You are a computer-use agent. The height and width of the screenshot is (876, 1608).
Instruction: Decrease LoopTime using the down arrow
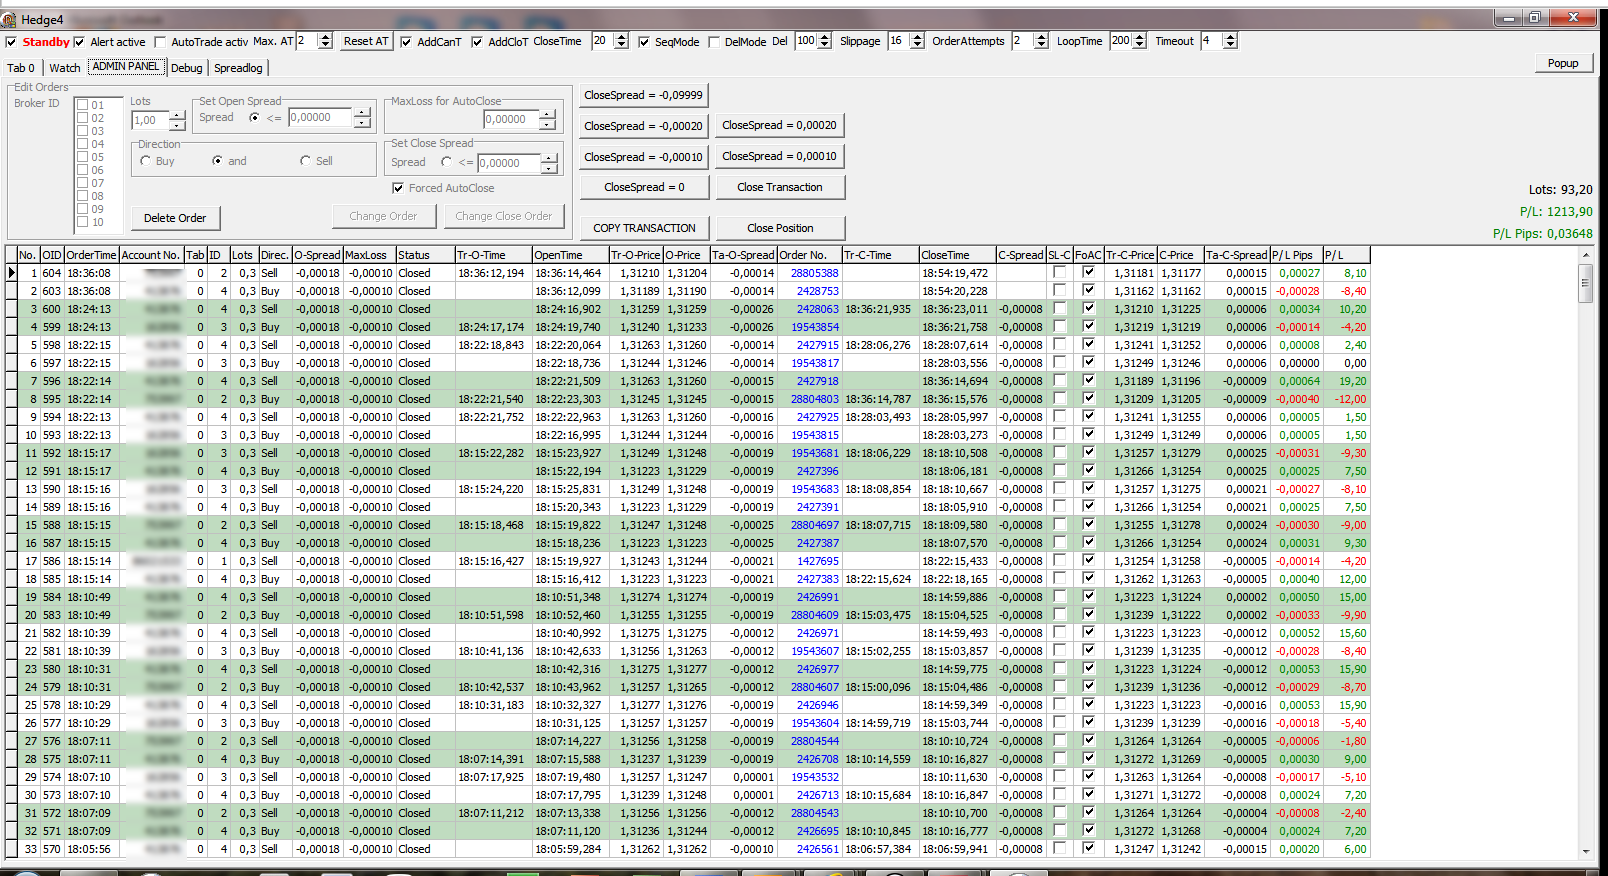click(x=1139, y=45)
